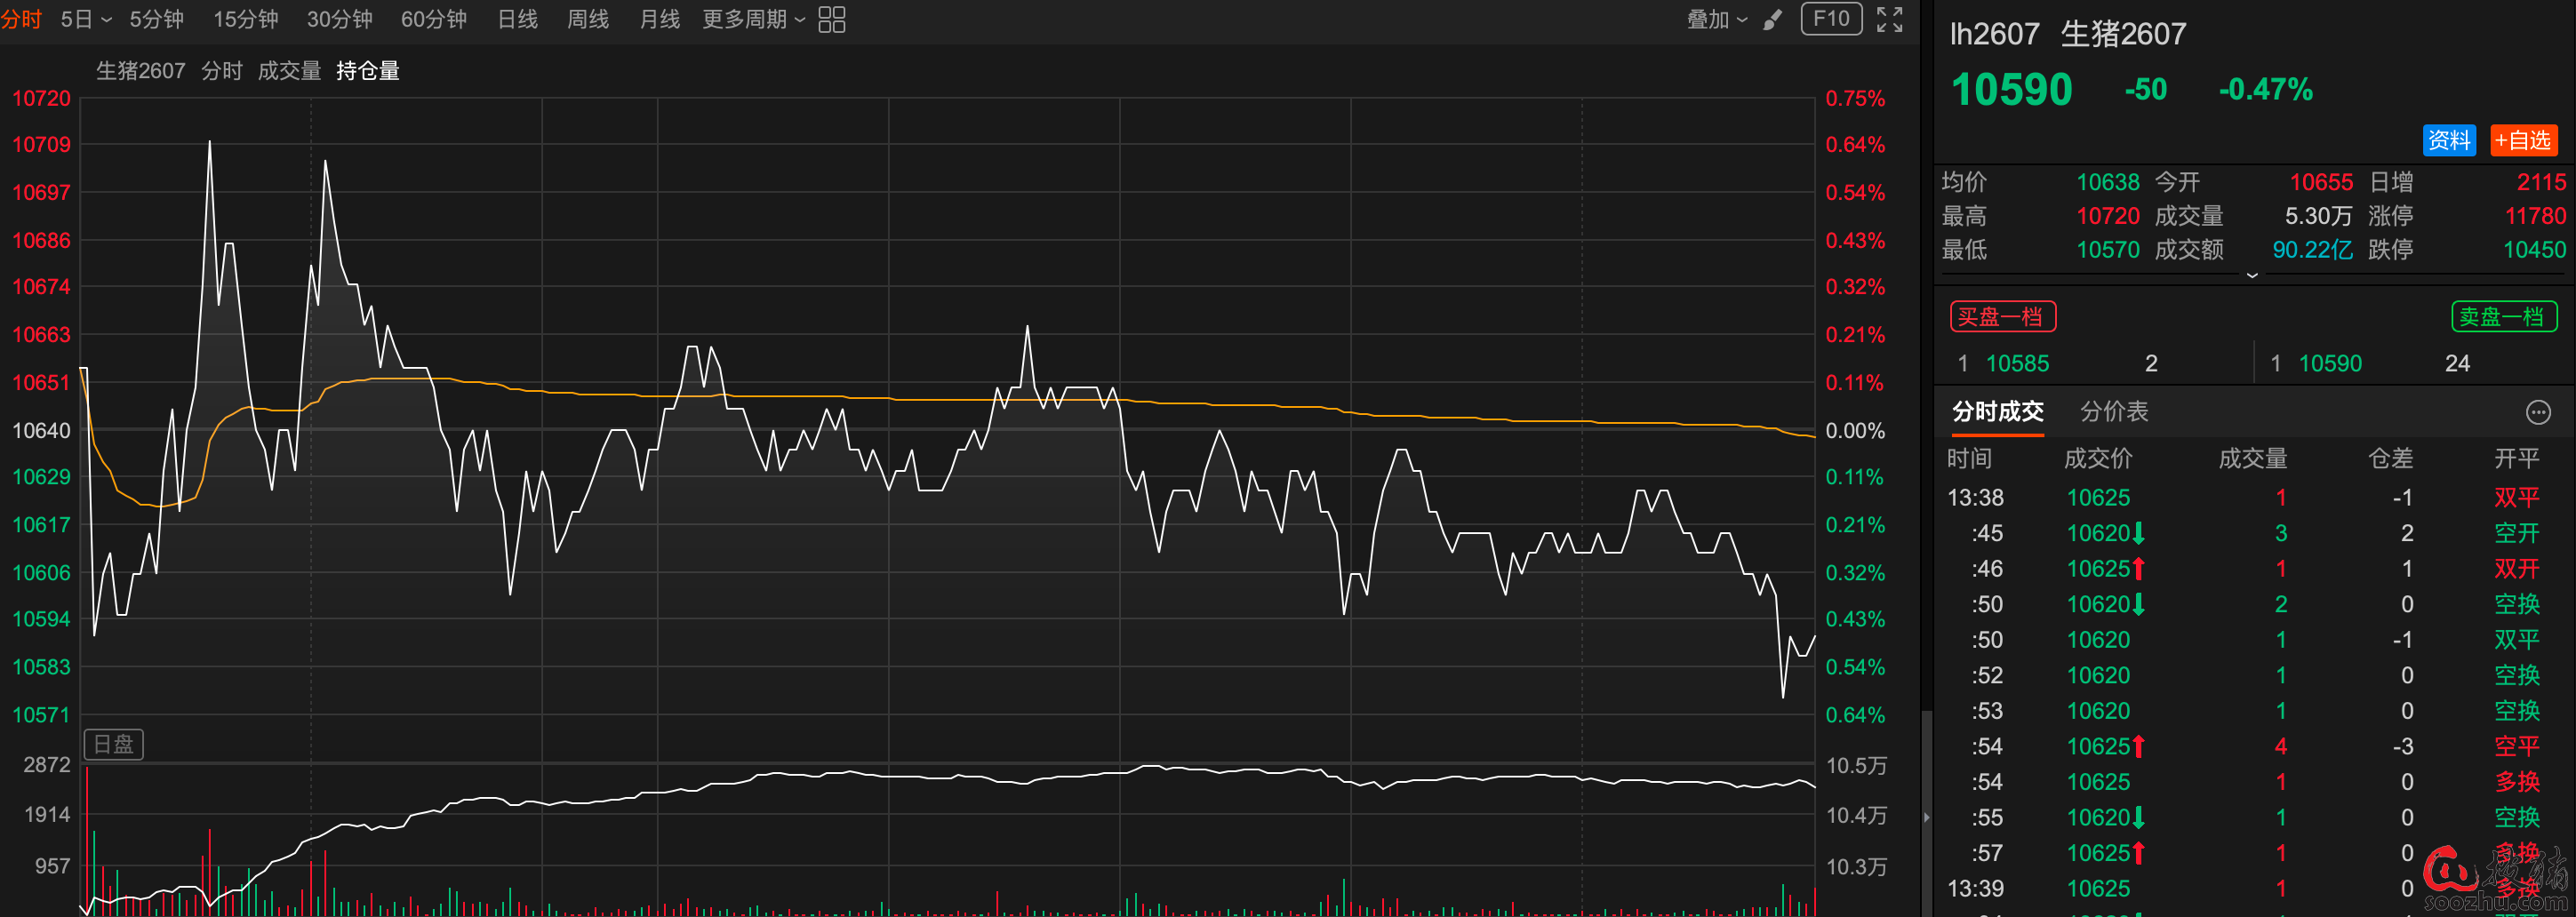Click the 卖盘一档 ask level button
Viewport: 2576px width, 917px height.
tap(2503, 317)
